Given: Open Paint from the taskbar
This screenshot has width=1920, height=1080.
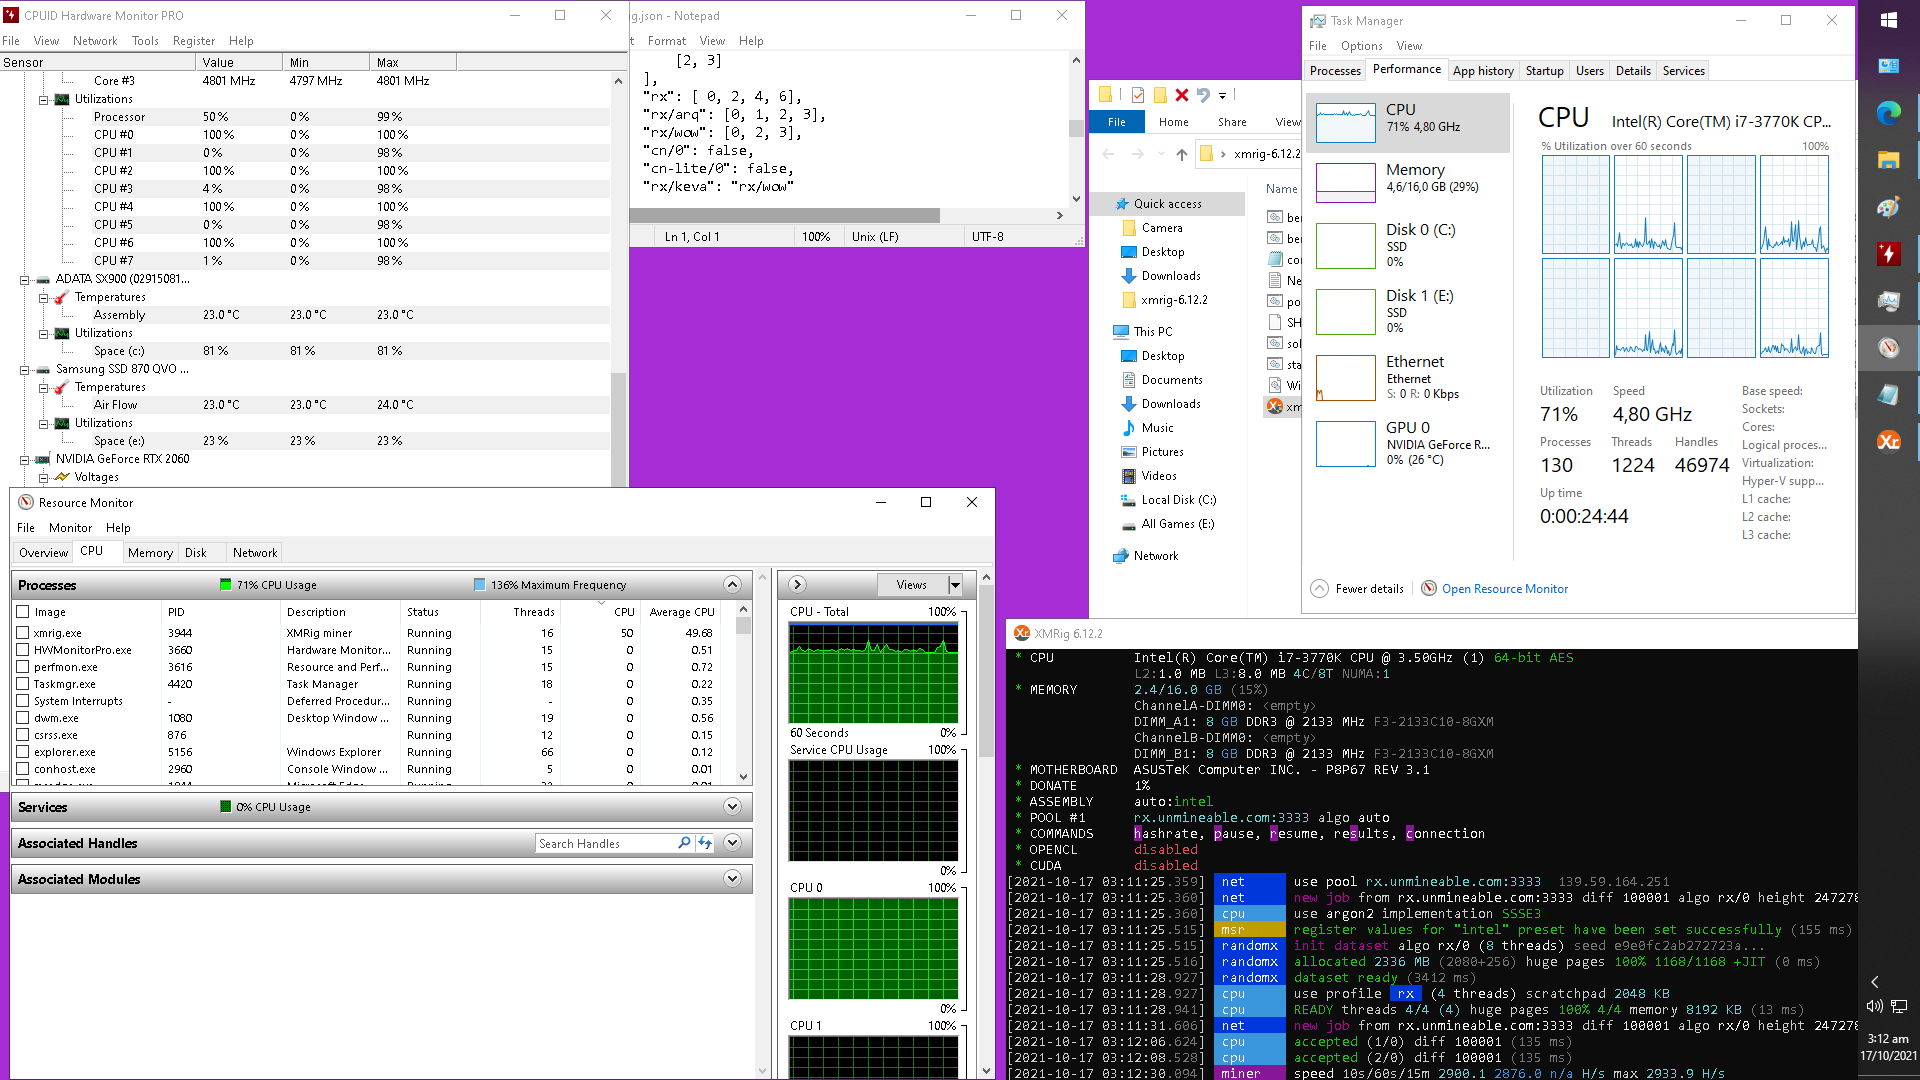Looking at the screenshot, I should [1889, 205].
